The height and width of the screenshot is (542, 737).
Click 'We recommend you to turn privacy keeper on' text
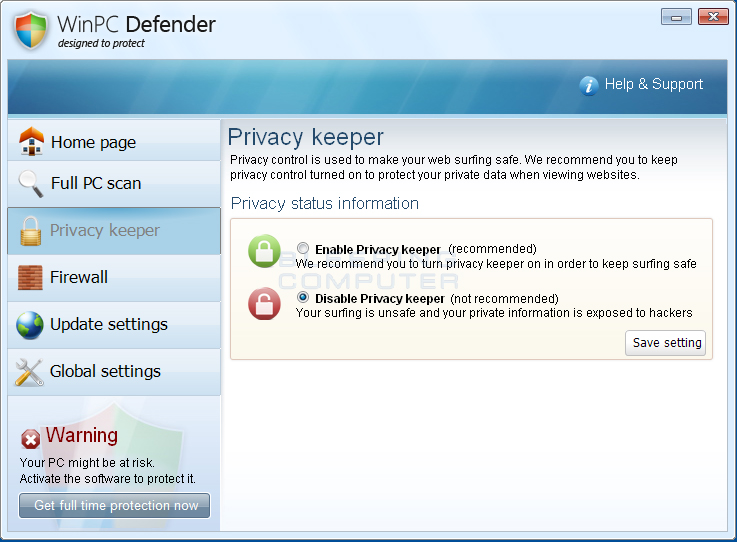click(496, 264)
